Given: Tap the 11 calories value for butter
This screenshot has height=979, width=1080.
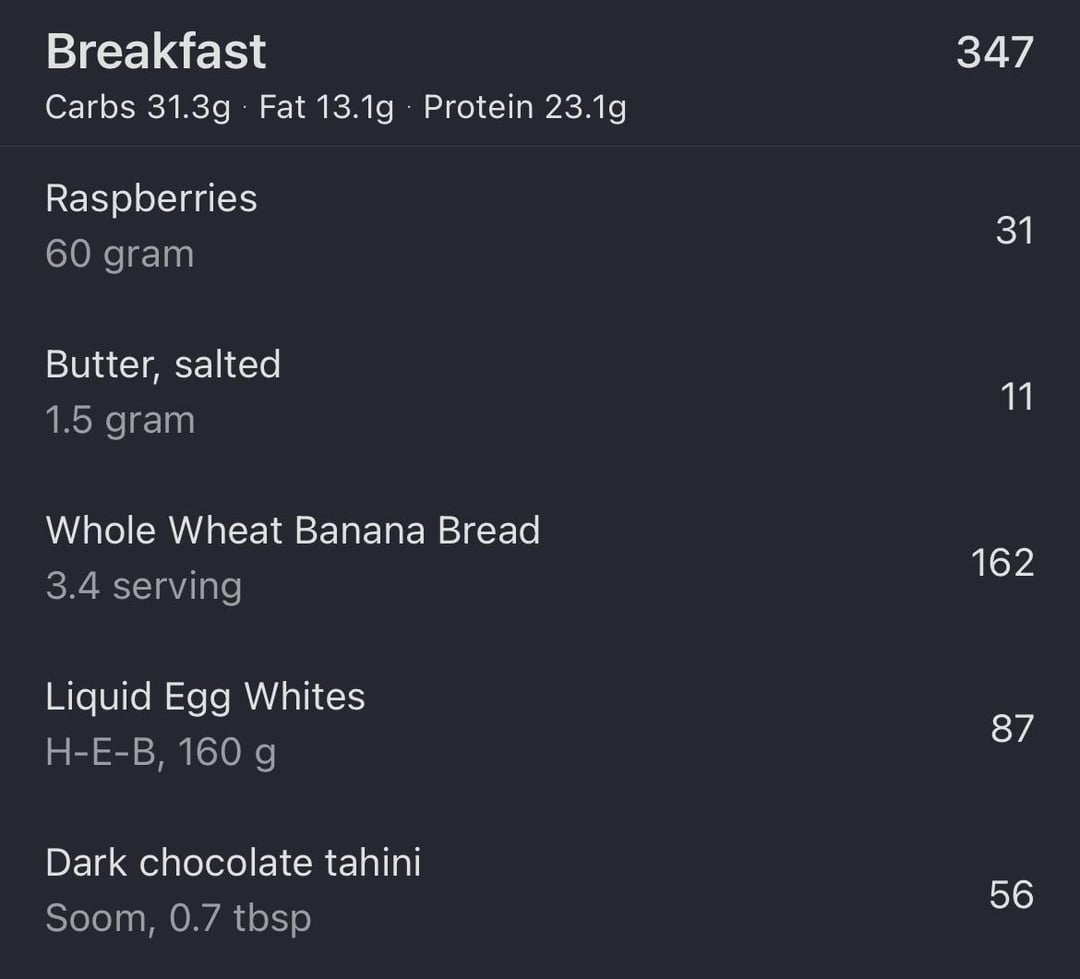Looking at the screenshot, I should (x=1017, y=397).
